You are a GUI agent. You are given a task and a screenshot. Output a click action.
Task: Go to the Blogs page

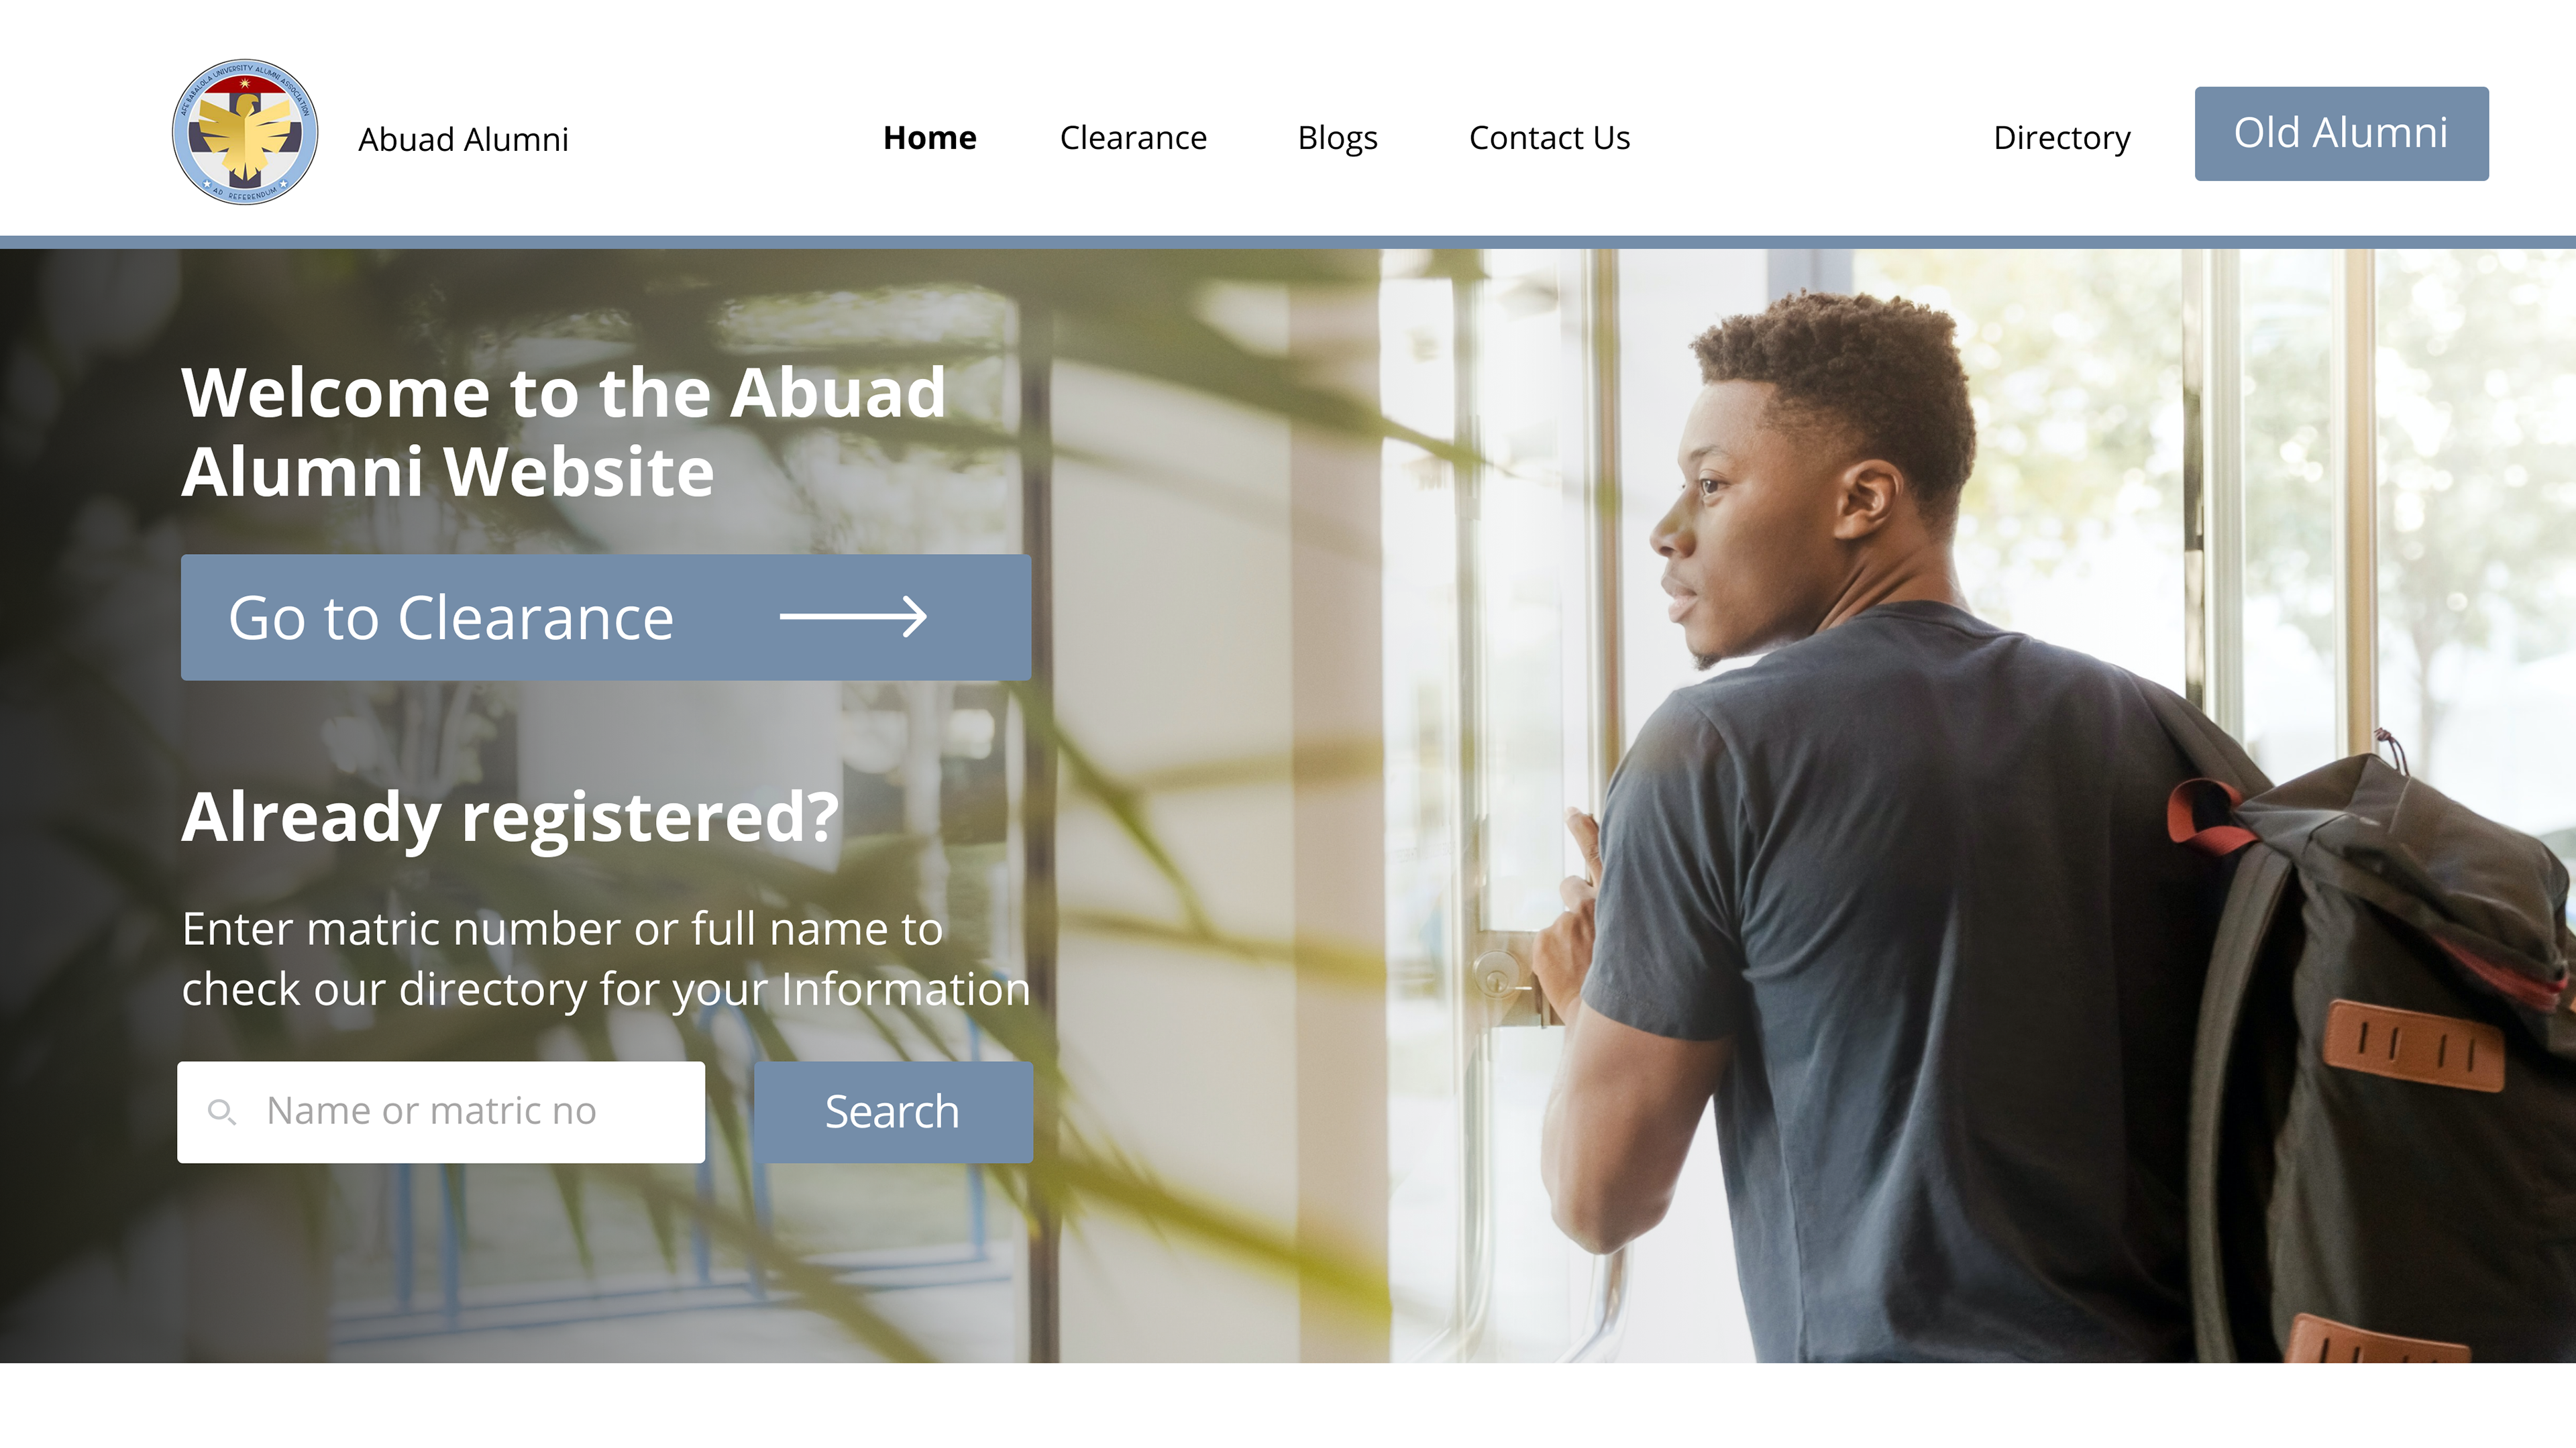point(1337,138)
